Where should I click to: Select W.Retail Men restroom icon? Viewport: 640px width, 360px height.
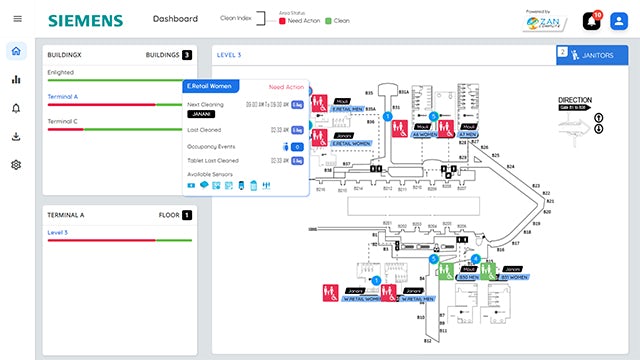point(389,293)
